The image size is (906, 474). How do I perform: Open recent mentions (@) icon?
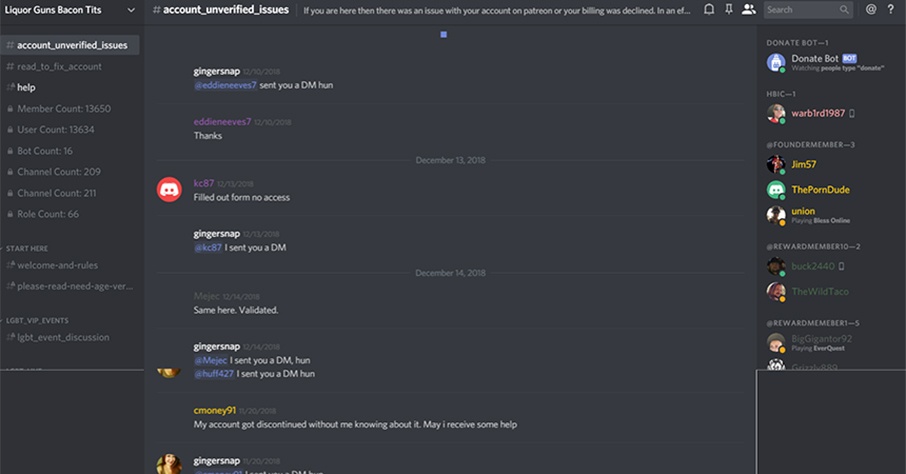pos(871,10)
